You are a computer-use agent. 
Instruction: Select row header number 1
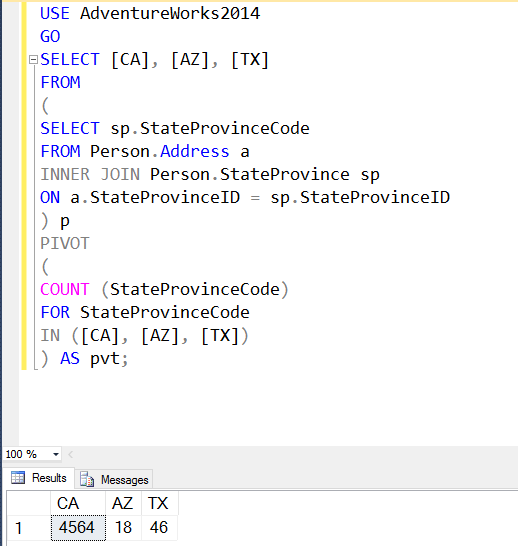point(29,528)
